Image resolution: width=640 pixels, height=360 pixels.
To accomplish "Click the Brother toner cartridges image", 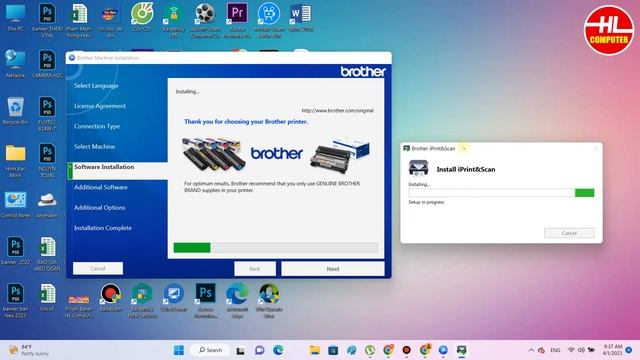I will (214, 154).
